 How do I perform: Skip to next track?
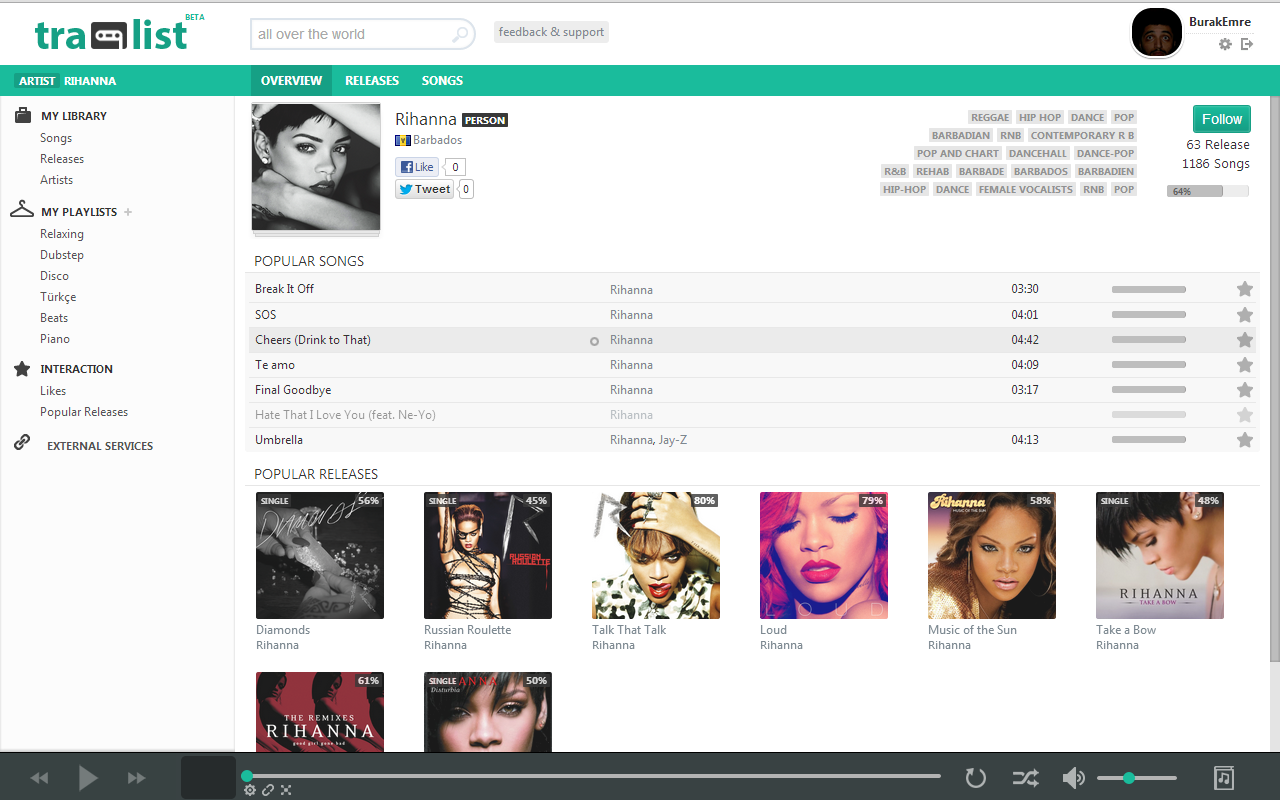[x=136, y=777]
